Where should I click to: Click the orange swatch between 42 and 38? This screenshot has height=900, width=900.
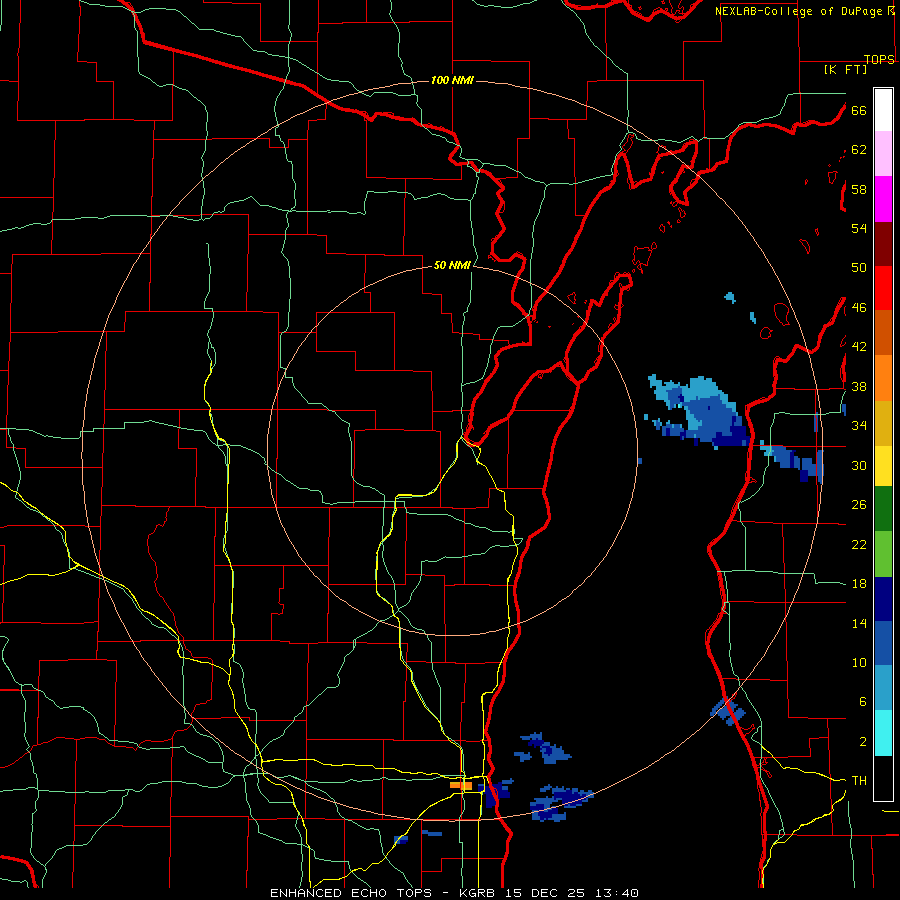pos(883,378)
